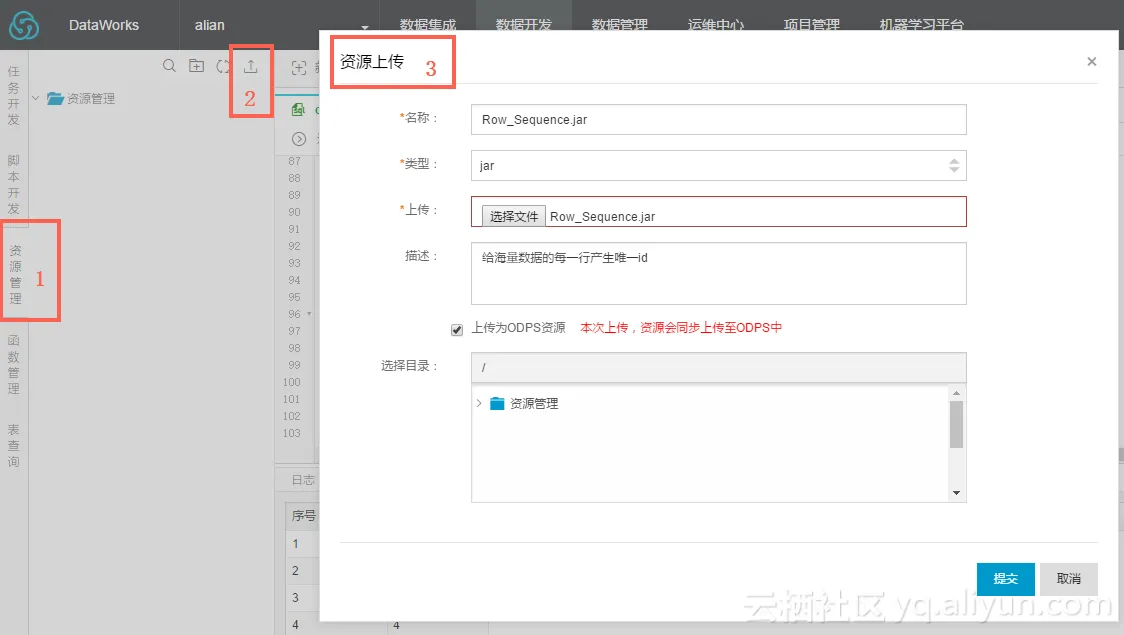Open 机器学习平台 top menu
The image size is (1124, 635).
click(x=922, y=25)
